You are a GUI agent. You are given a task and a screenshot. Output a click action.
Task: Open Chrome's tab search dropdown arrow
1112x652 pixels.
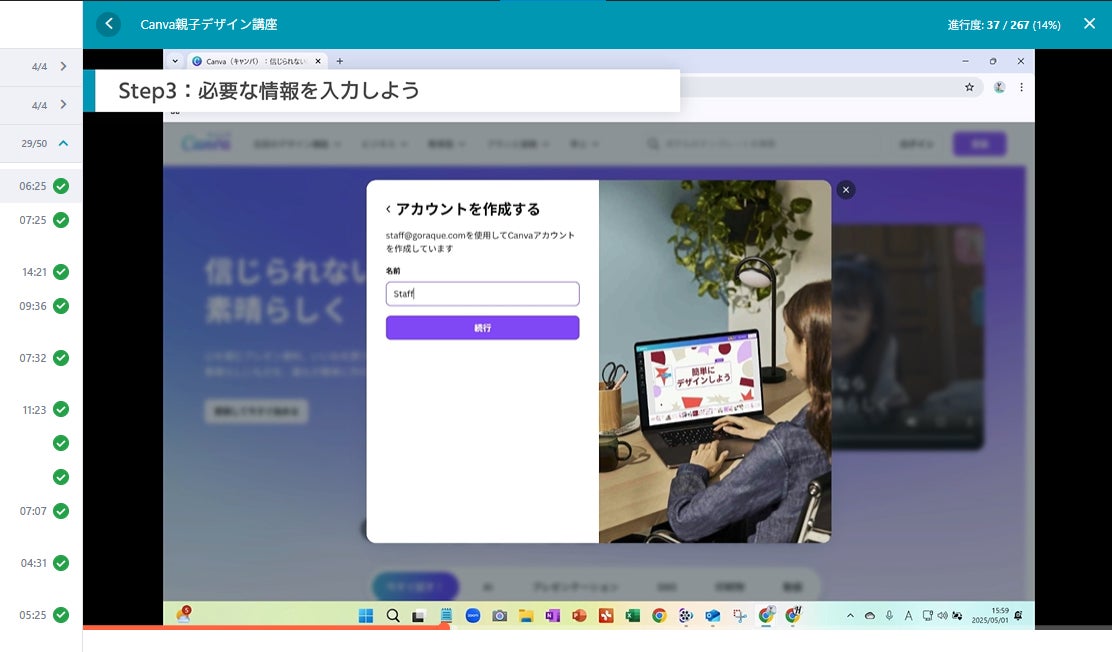click(174, 61)
